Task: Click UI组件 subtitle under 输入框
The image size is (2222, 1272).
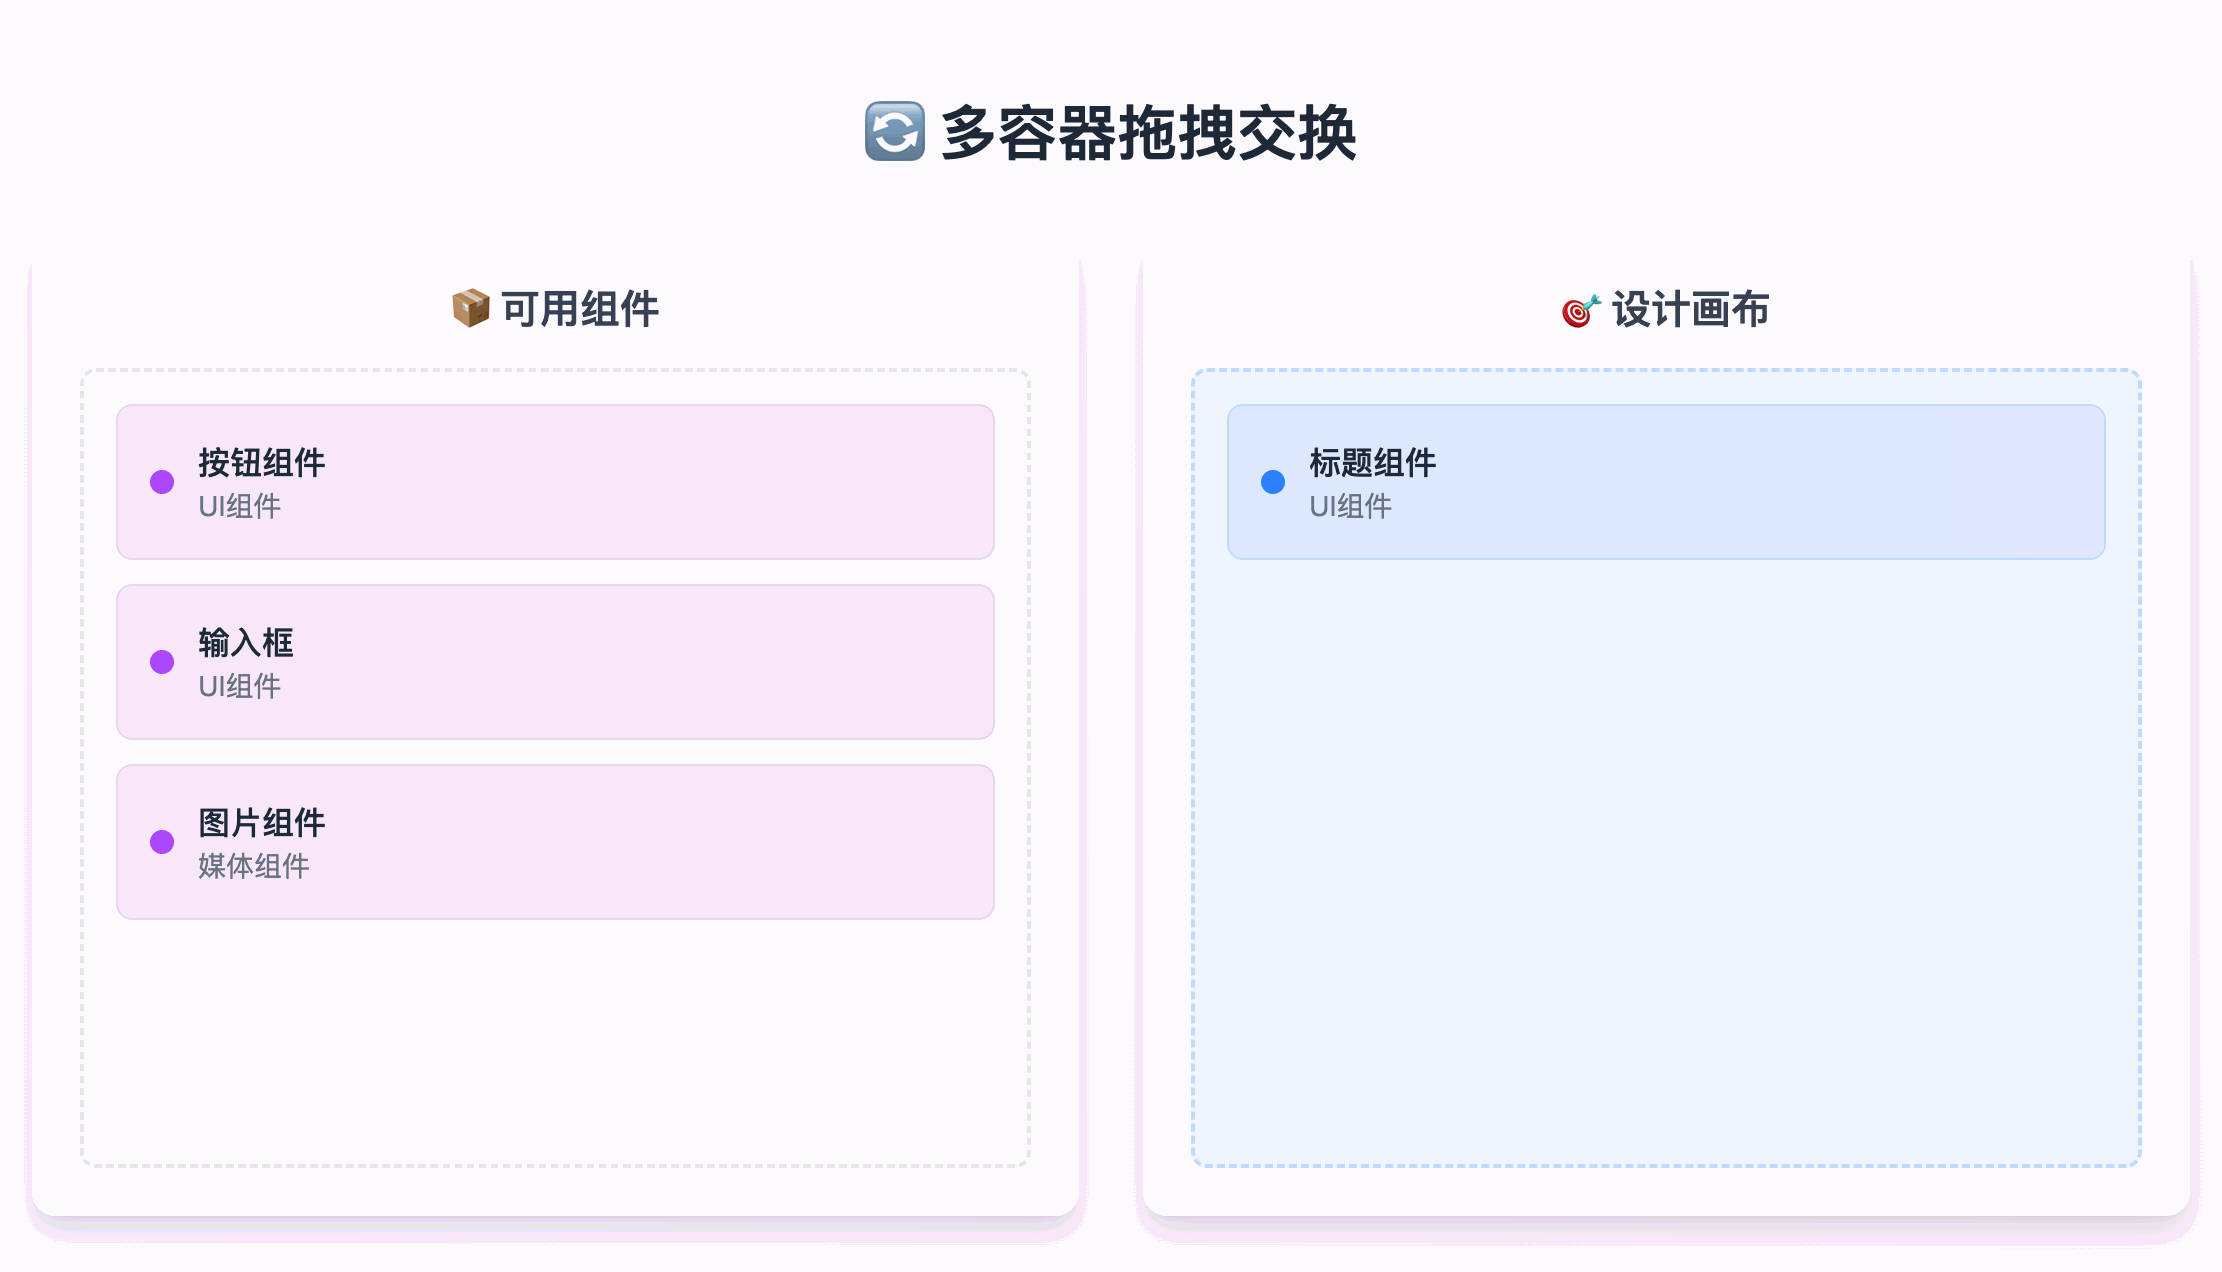Action: 240,686
